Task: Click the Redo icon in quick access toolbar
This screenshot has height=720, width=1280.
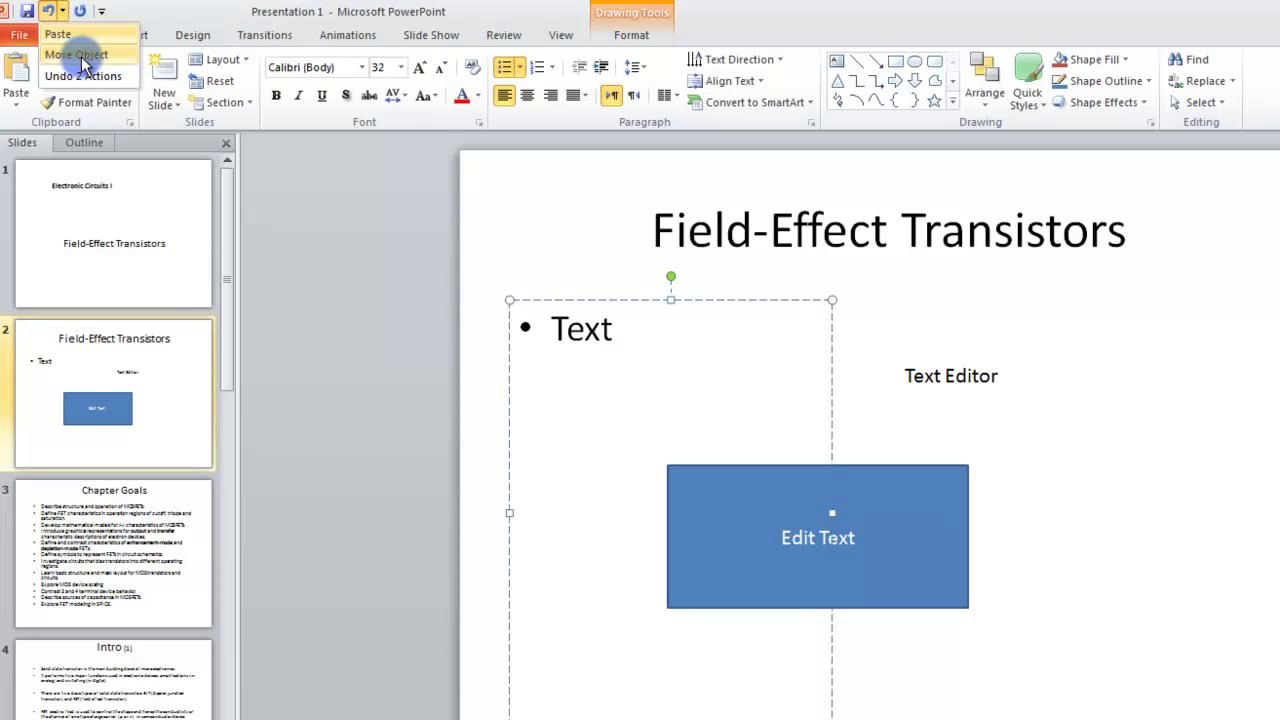Action: (x=80, y=11)
